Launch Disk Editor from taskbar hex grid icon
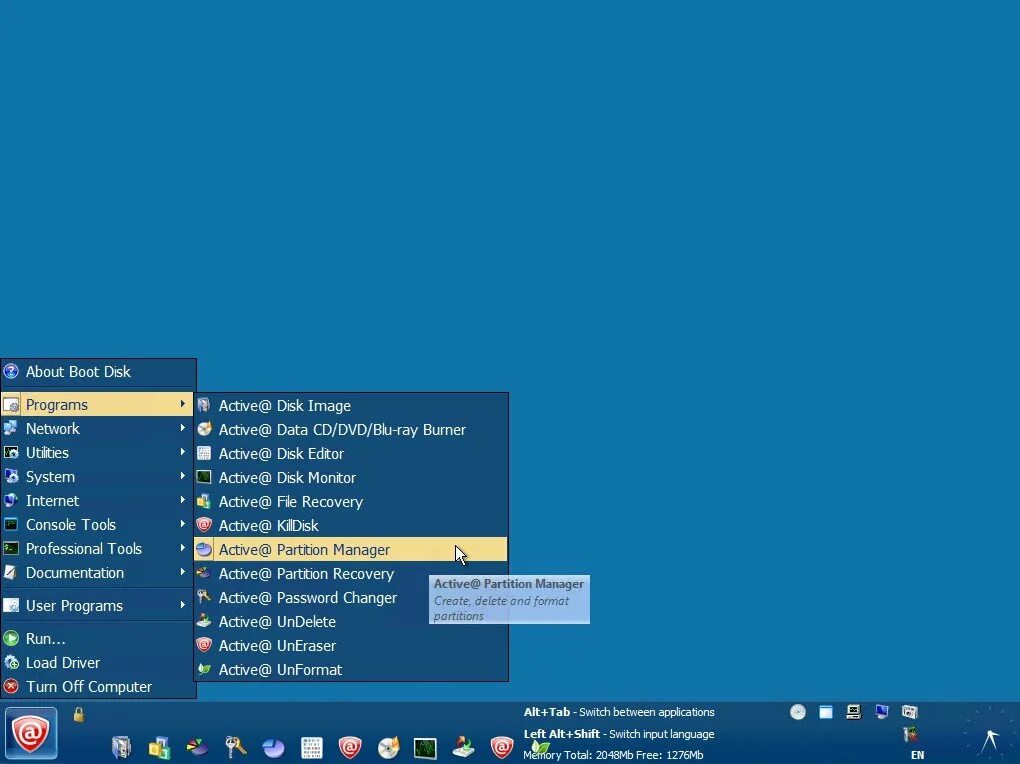Viewport: 1020px width, 764px height. tap(312, 747)
